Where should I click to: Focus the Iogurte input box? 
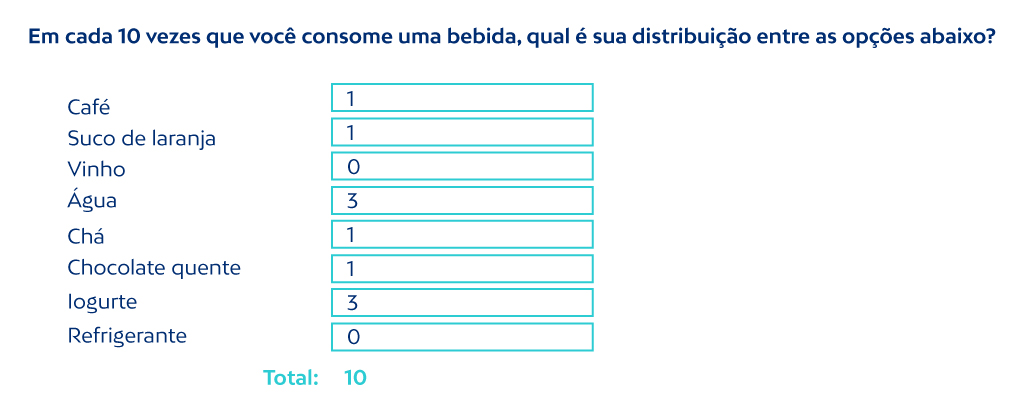coord(462,303)
